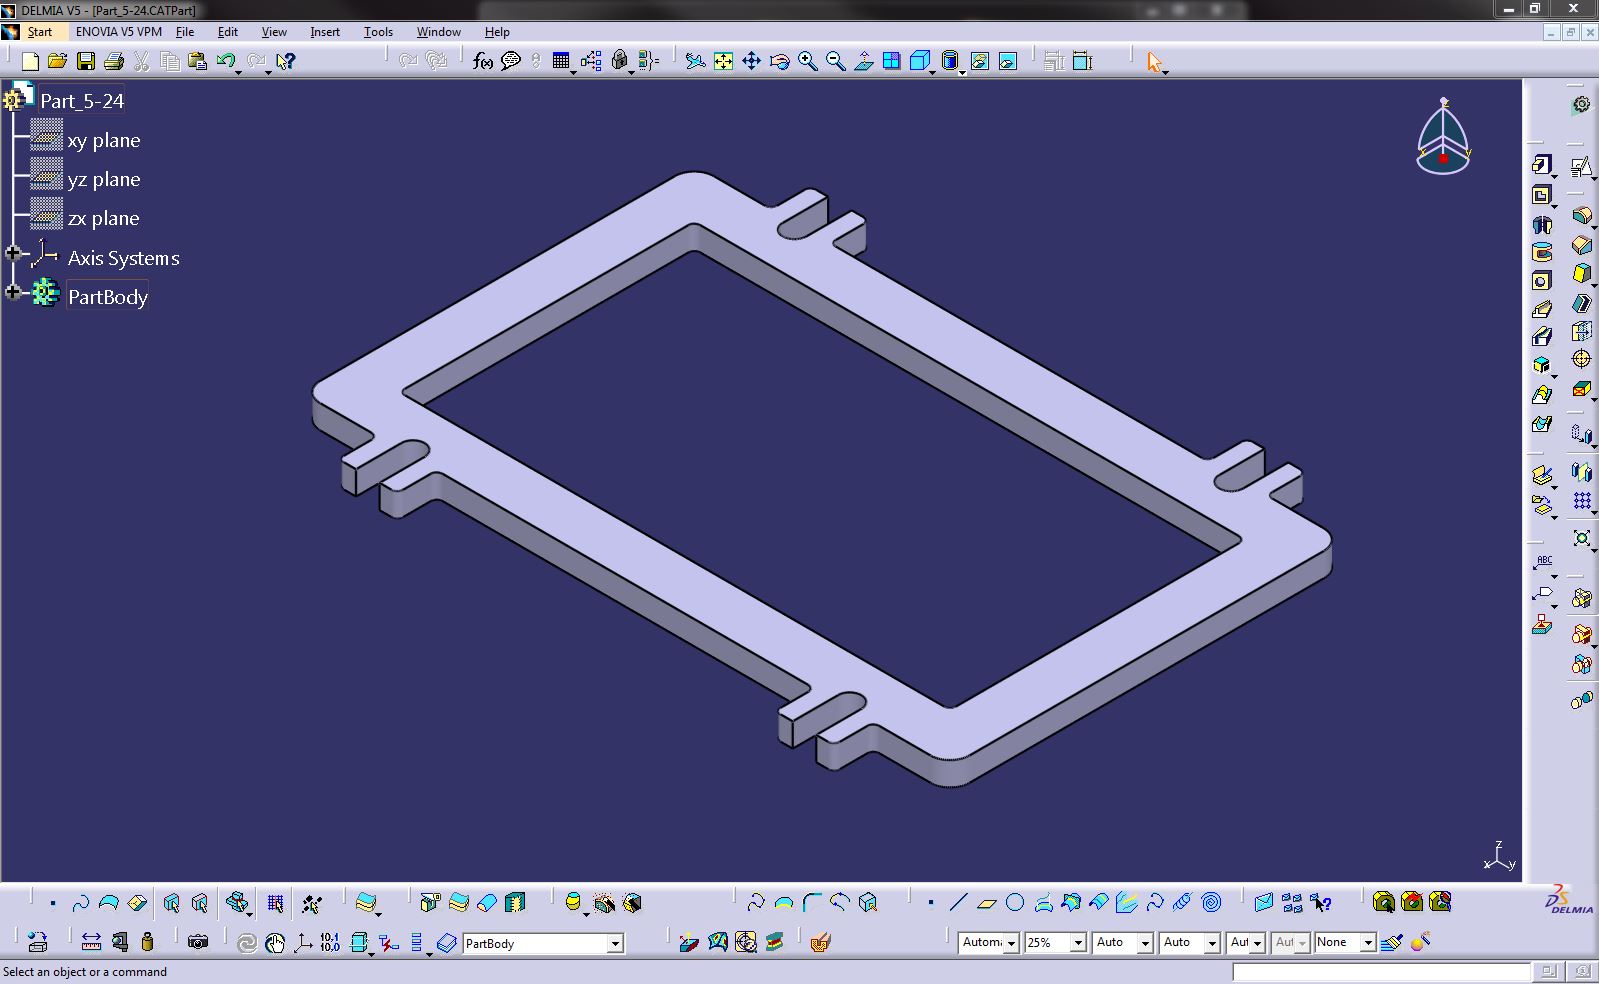Undo the last action
1599x984 pixels.
coord(225,61)
